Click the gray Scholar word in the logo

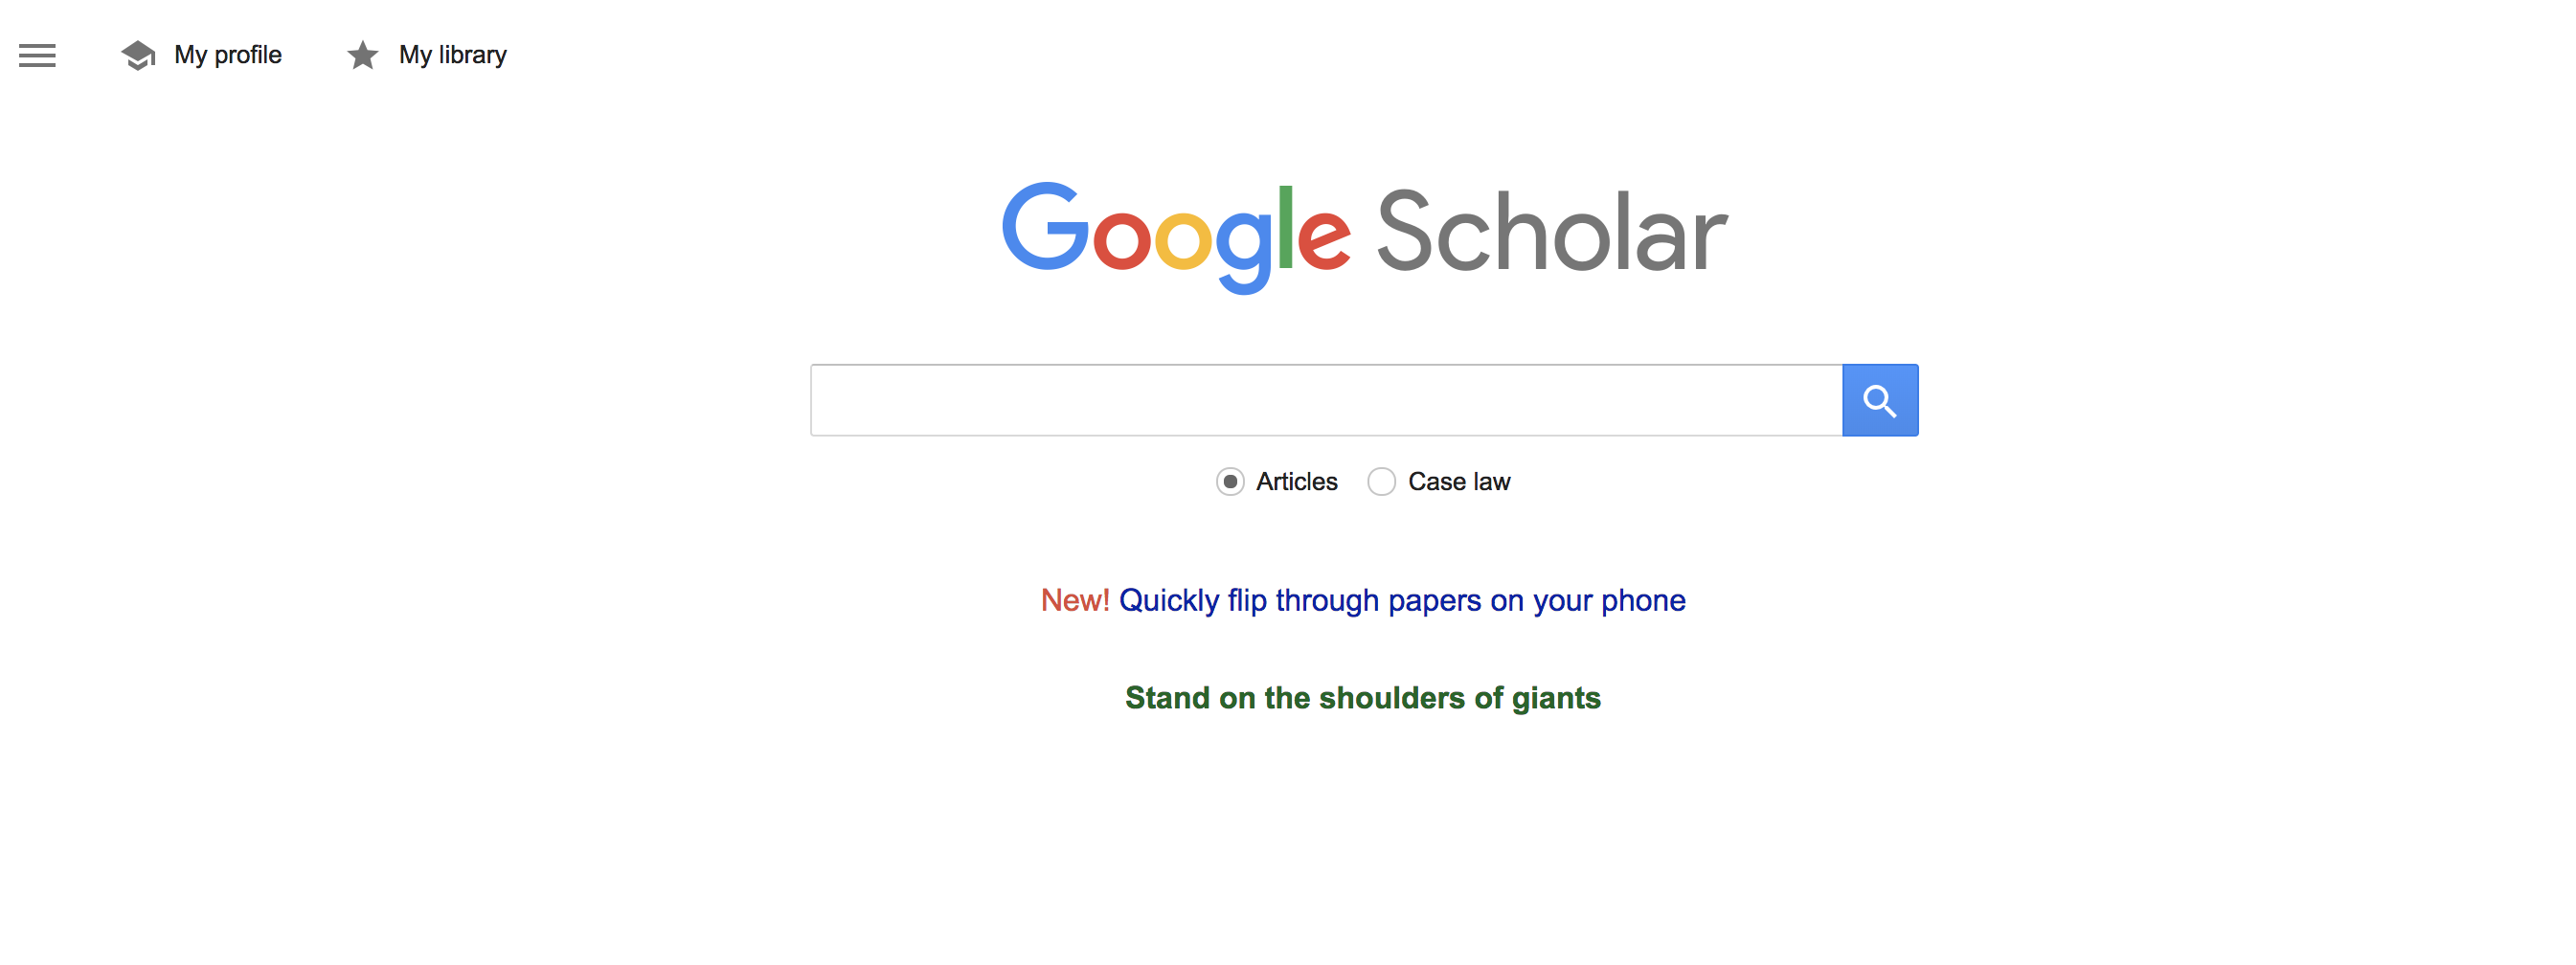point(1552,232)
